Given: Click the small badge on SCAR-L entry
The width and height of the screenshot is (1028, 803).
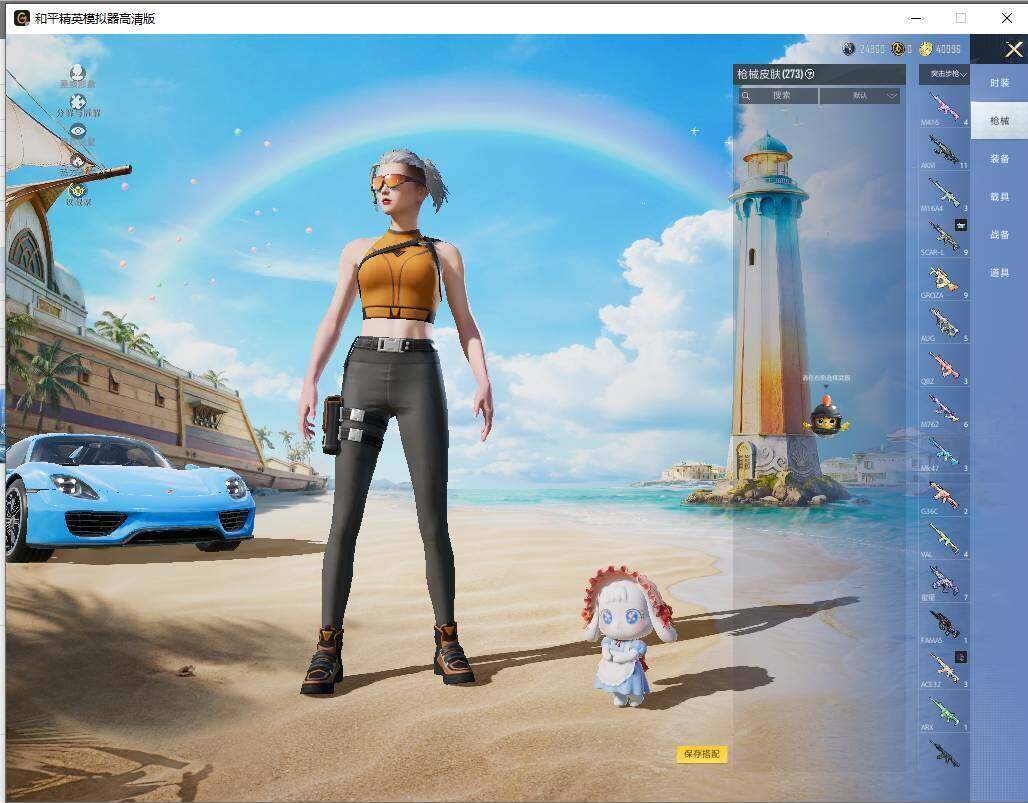Looking at the screenshot, I should coord(960,225).
